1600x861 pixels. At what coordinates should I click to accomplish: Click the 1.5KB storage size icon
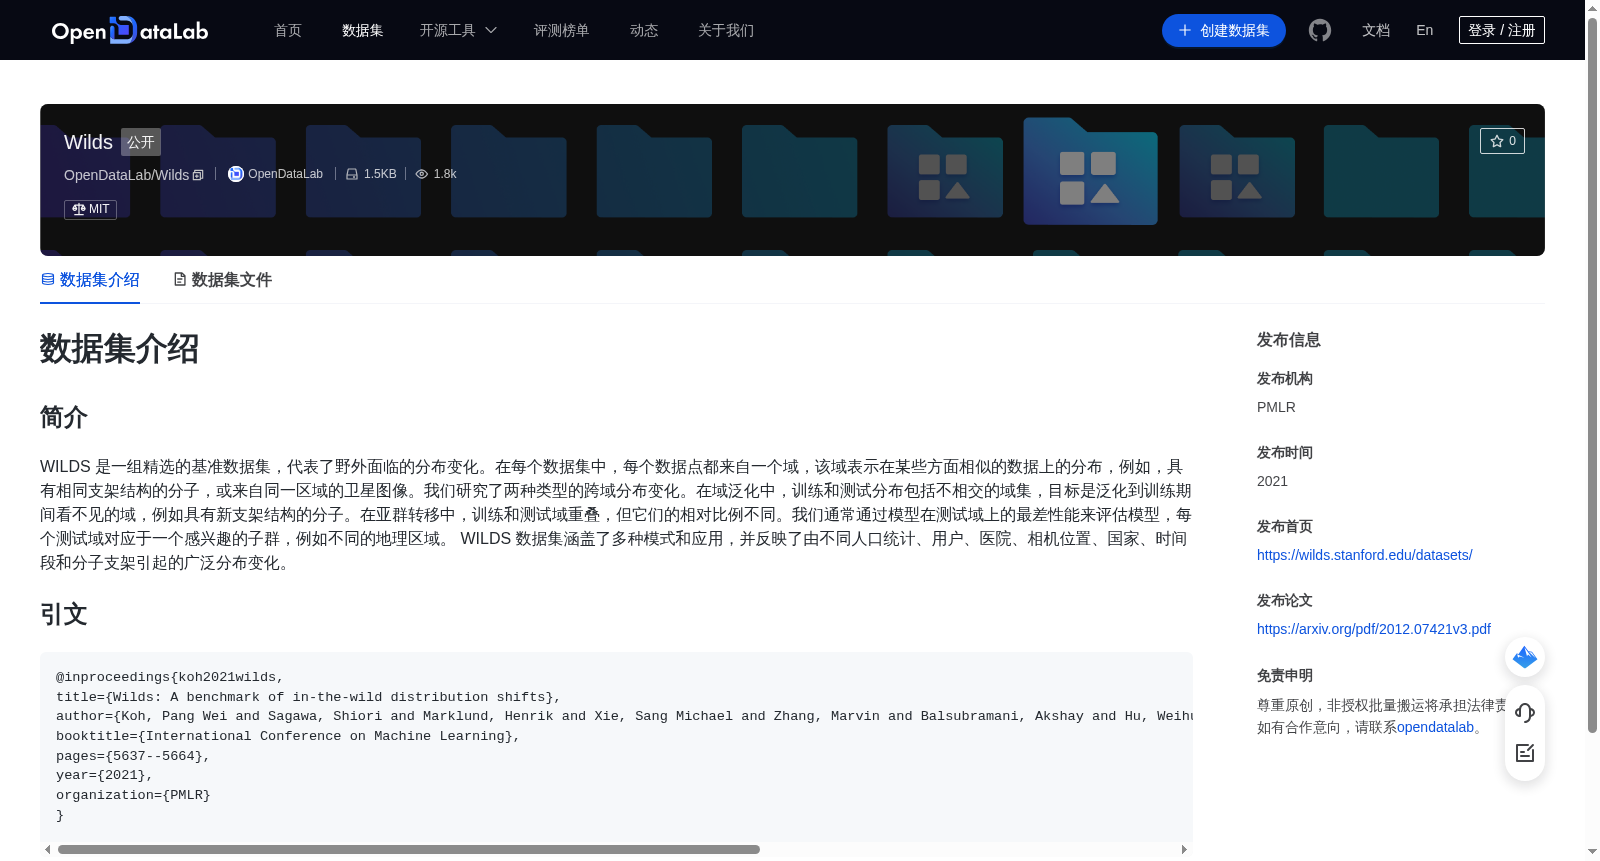tap(352, 174)
